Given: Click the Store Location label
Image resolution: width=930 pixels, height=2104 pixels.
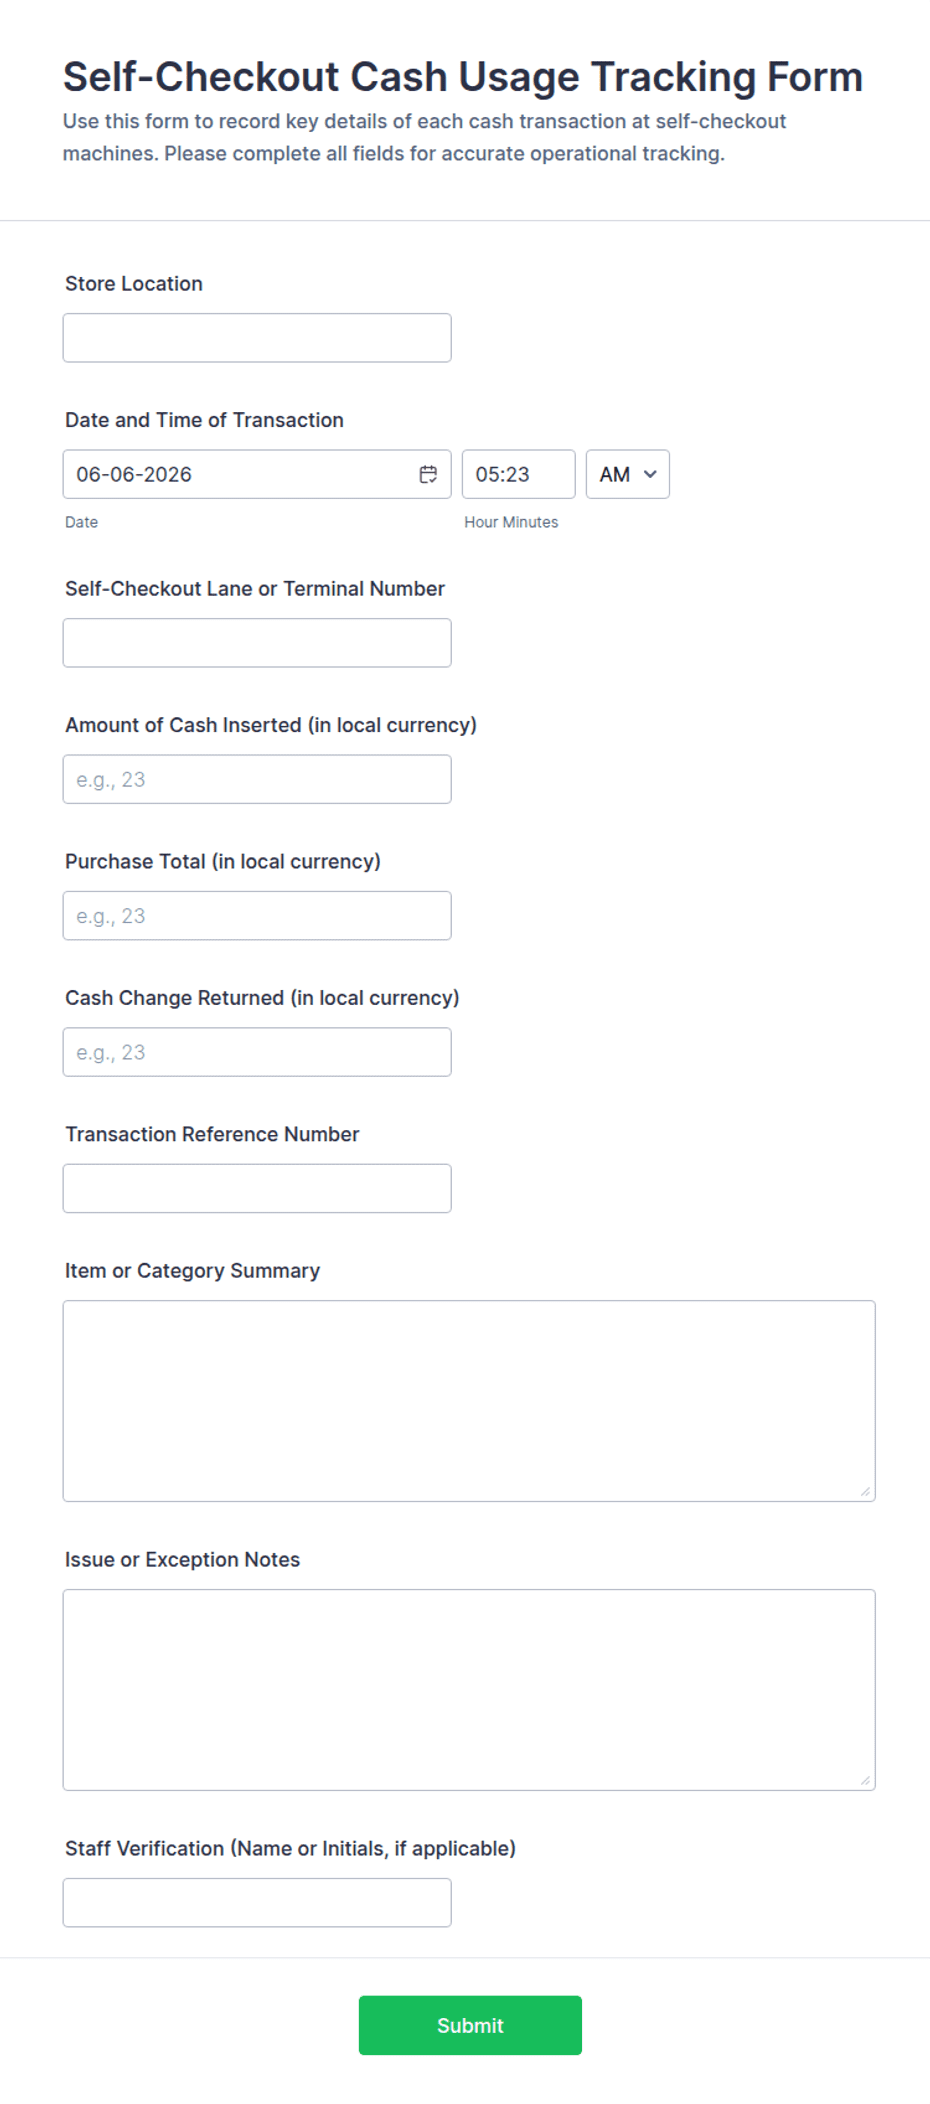Looking at the screenshot, I should point(134,283).
